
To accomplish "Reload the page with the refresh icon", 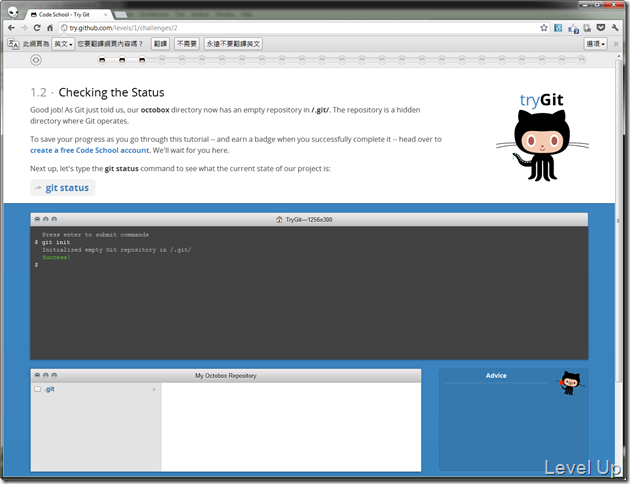I will pos(37,28).
